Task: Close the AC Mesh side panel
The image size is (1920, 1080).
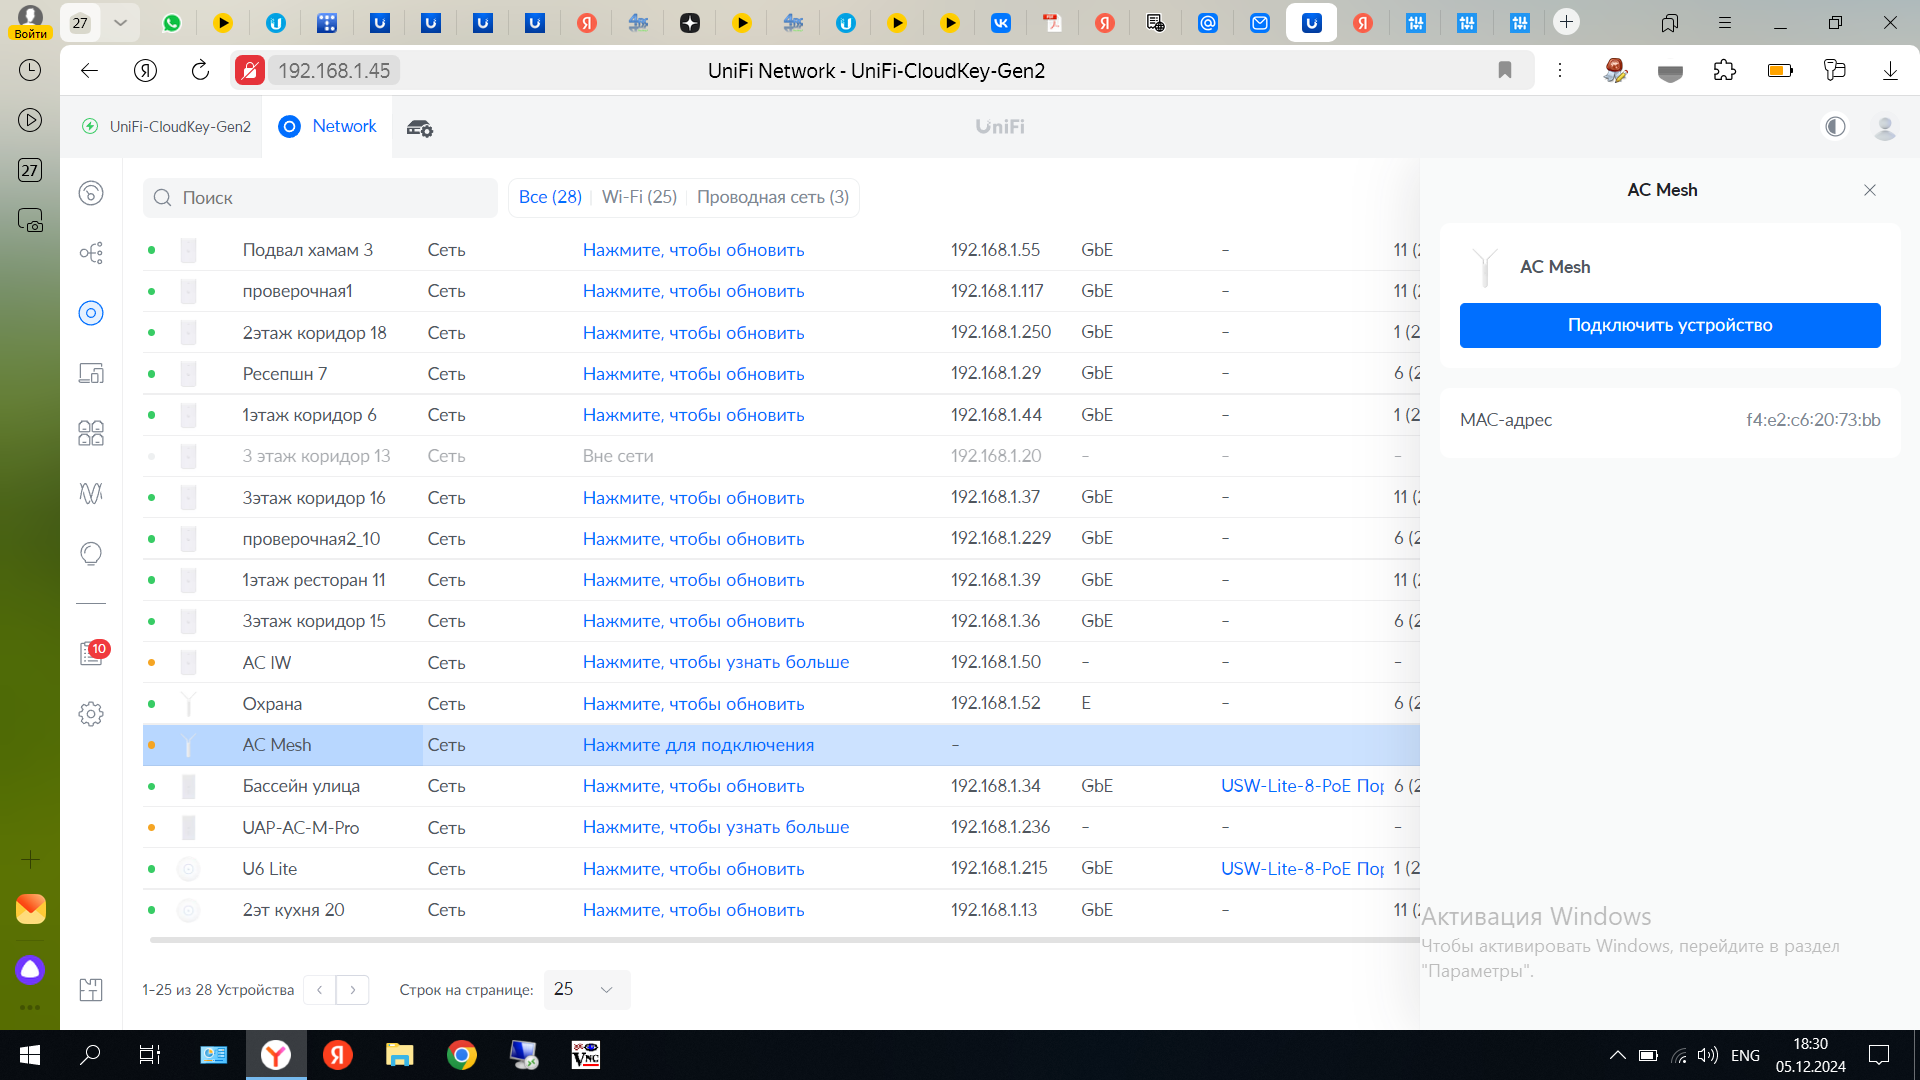Action: 1870,190
